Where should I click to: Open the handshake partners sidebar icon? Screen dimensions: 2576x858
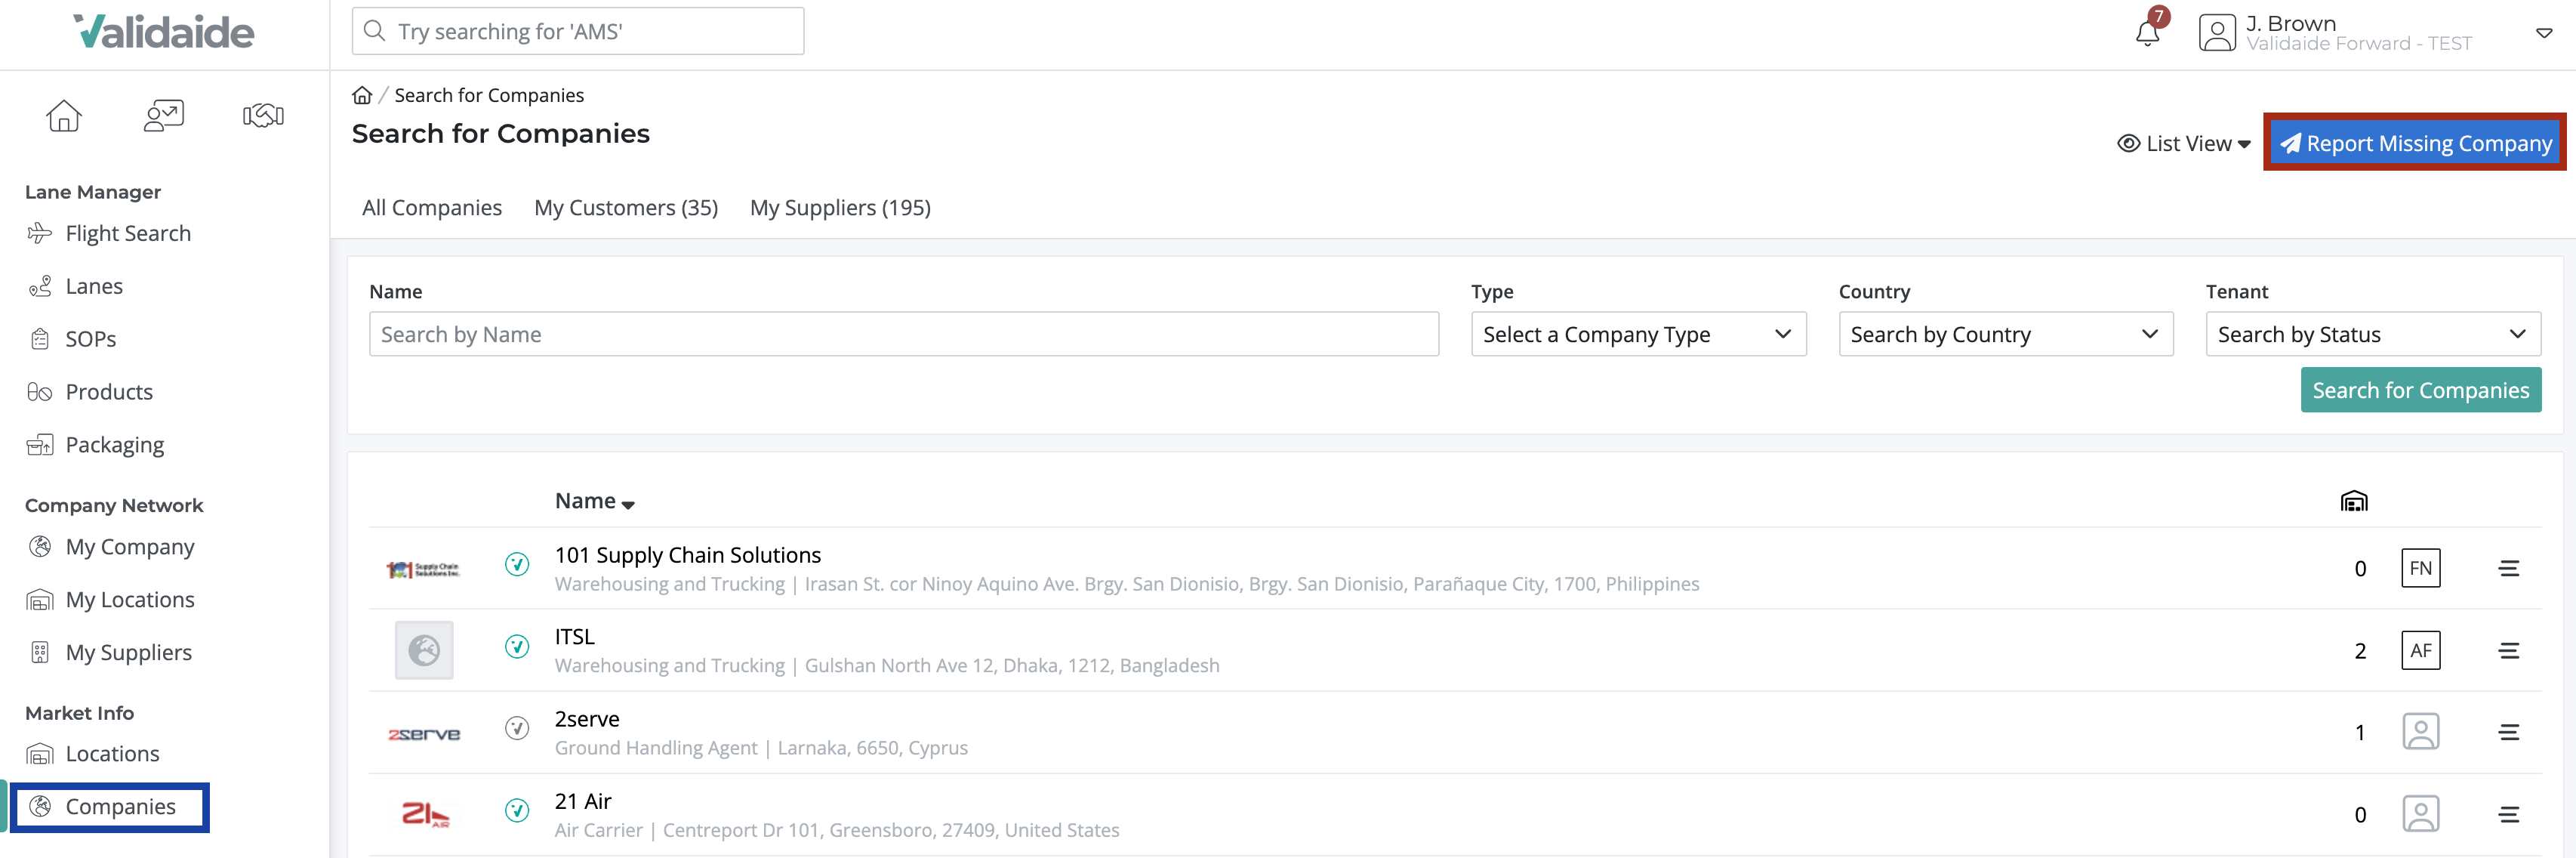[264, 116]
